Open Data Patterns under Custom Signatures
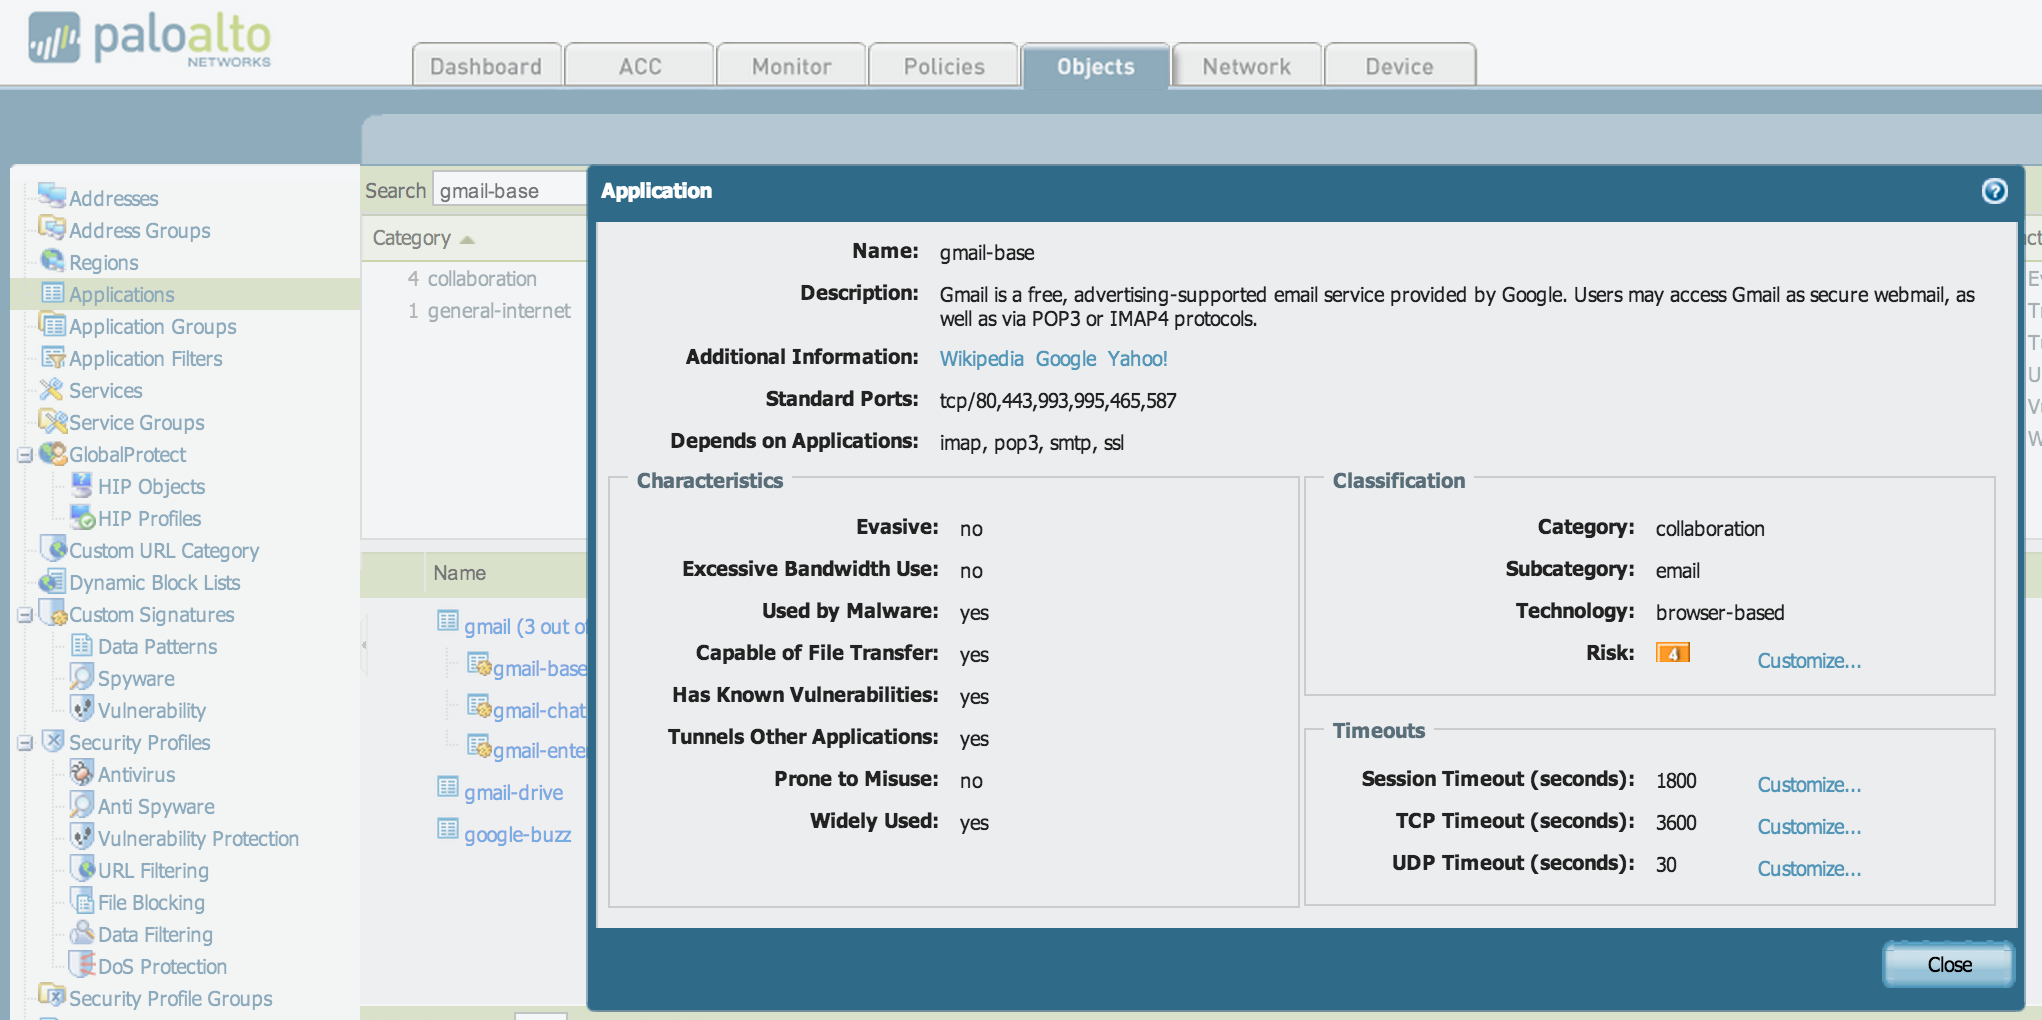Screen dimensions: 2042x1020 (157, 646)
